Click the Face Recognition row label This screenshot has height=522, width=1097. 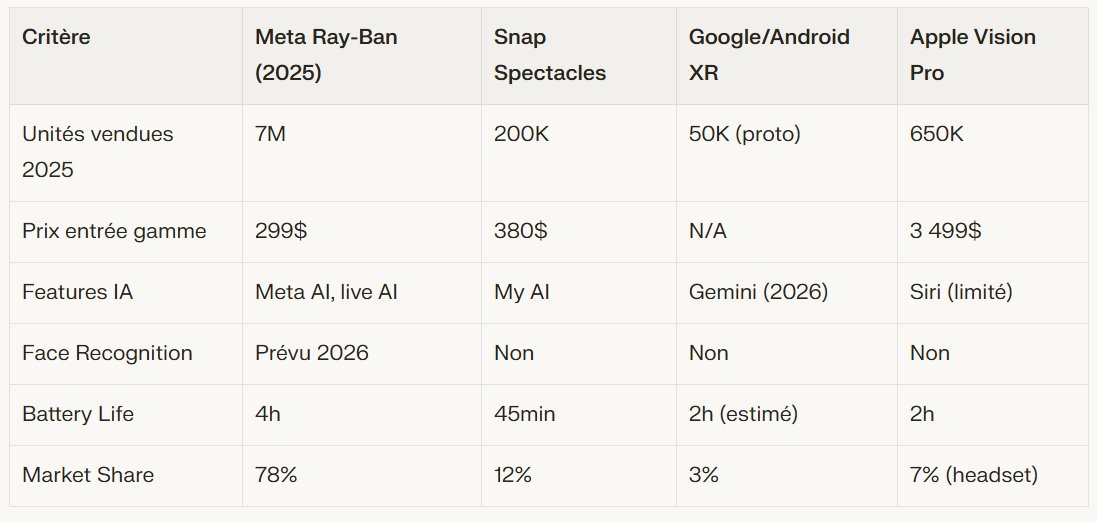coord(107,353)
